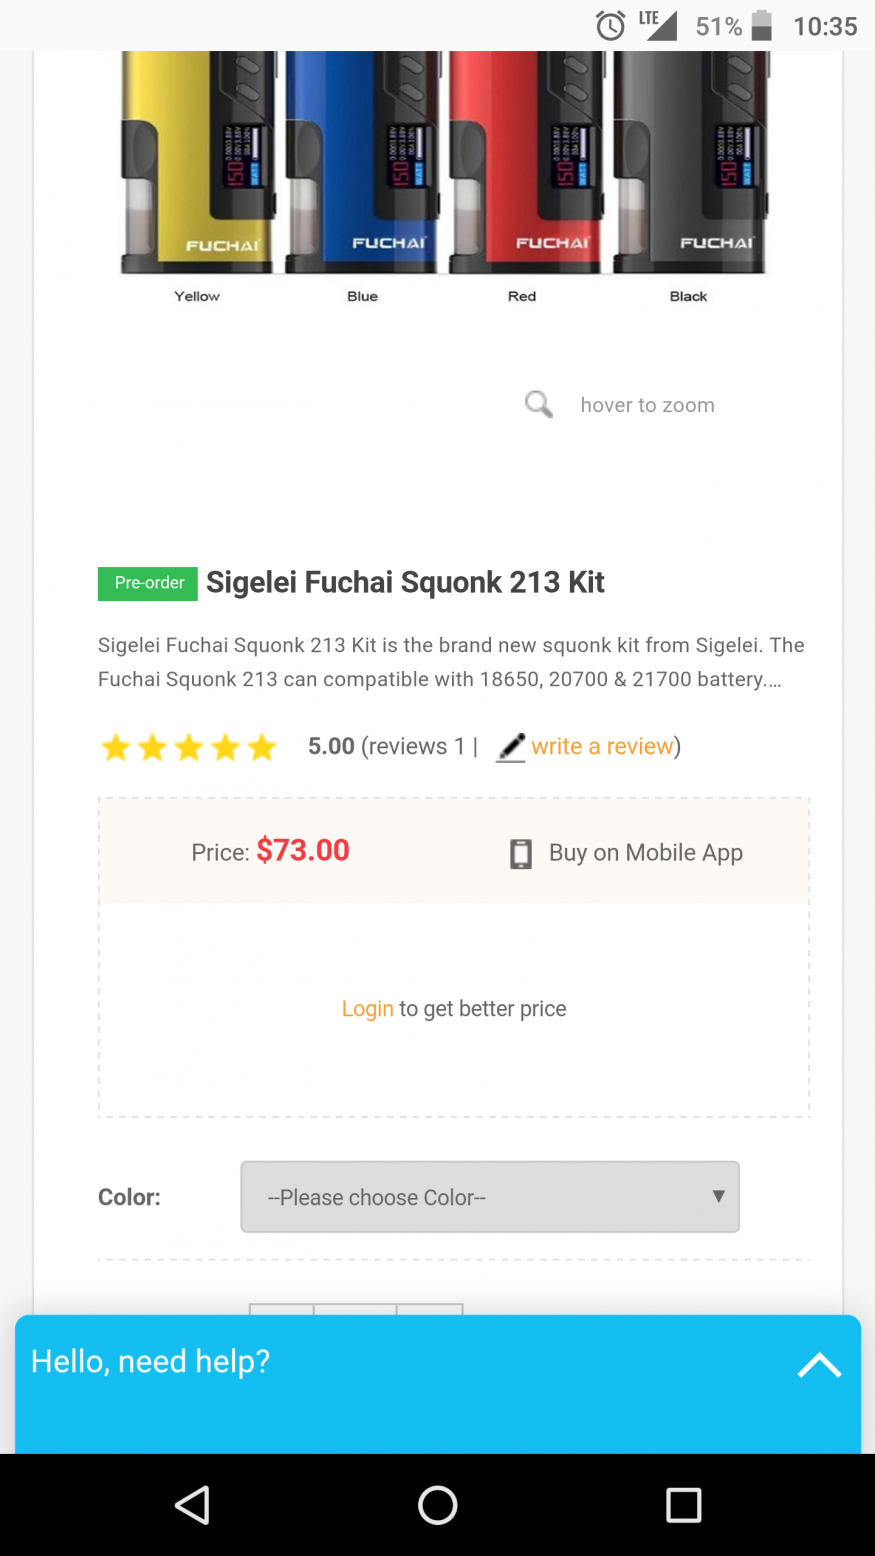Image resolution: width=875 pixels, height=1556 pixels.
Task: Click the five-star rating stars
Action: [x=189, y=747]
